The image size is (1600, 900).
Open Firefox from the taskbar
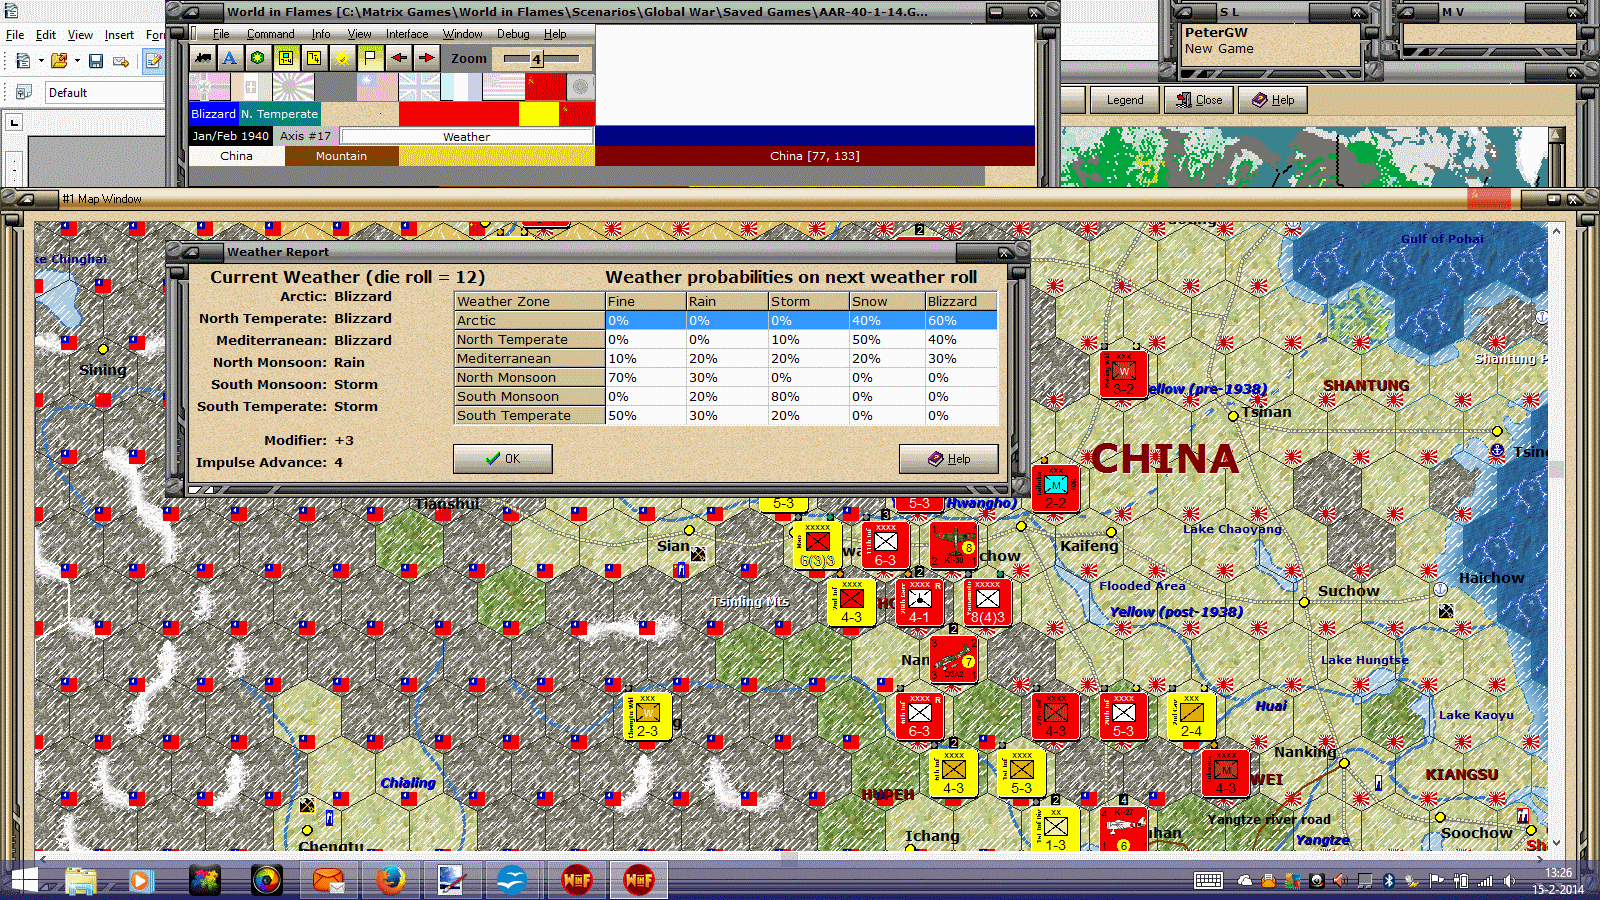pos(391,880)
